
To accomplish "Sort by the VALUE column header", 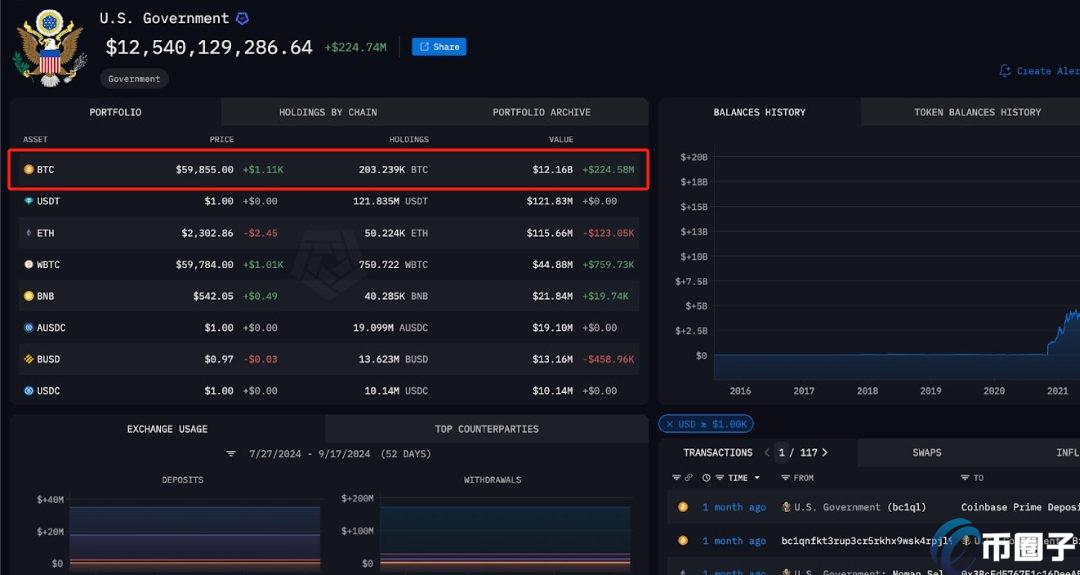I will [x=561, y=140].
